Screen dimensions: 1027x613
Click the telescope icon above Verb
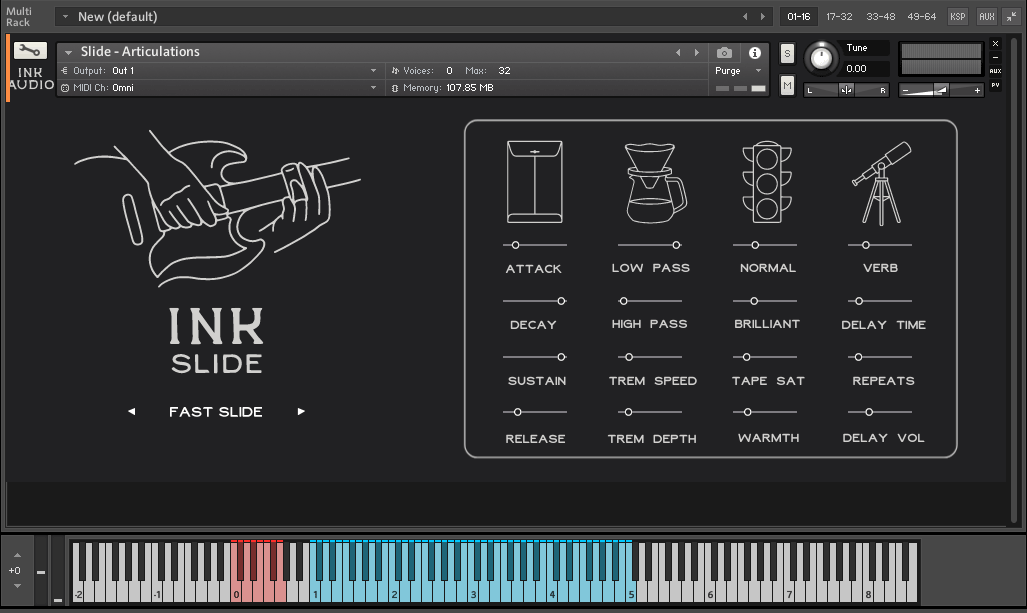point(881,182)
